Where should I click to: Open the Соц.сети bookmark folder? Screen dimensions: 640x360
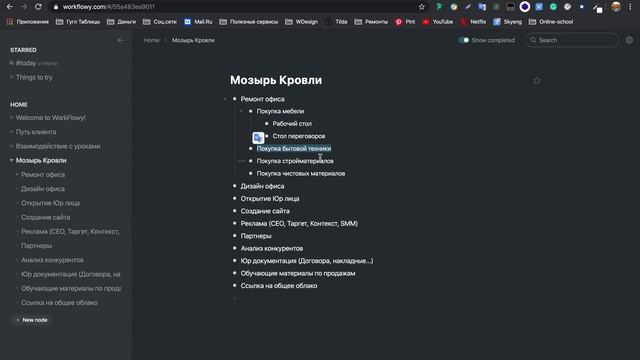click(160, 22)
